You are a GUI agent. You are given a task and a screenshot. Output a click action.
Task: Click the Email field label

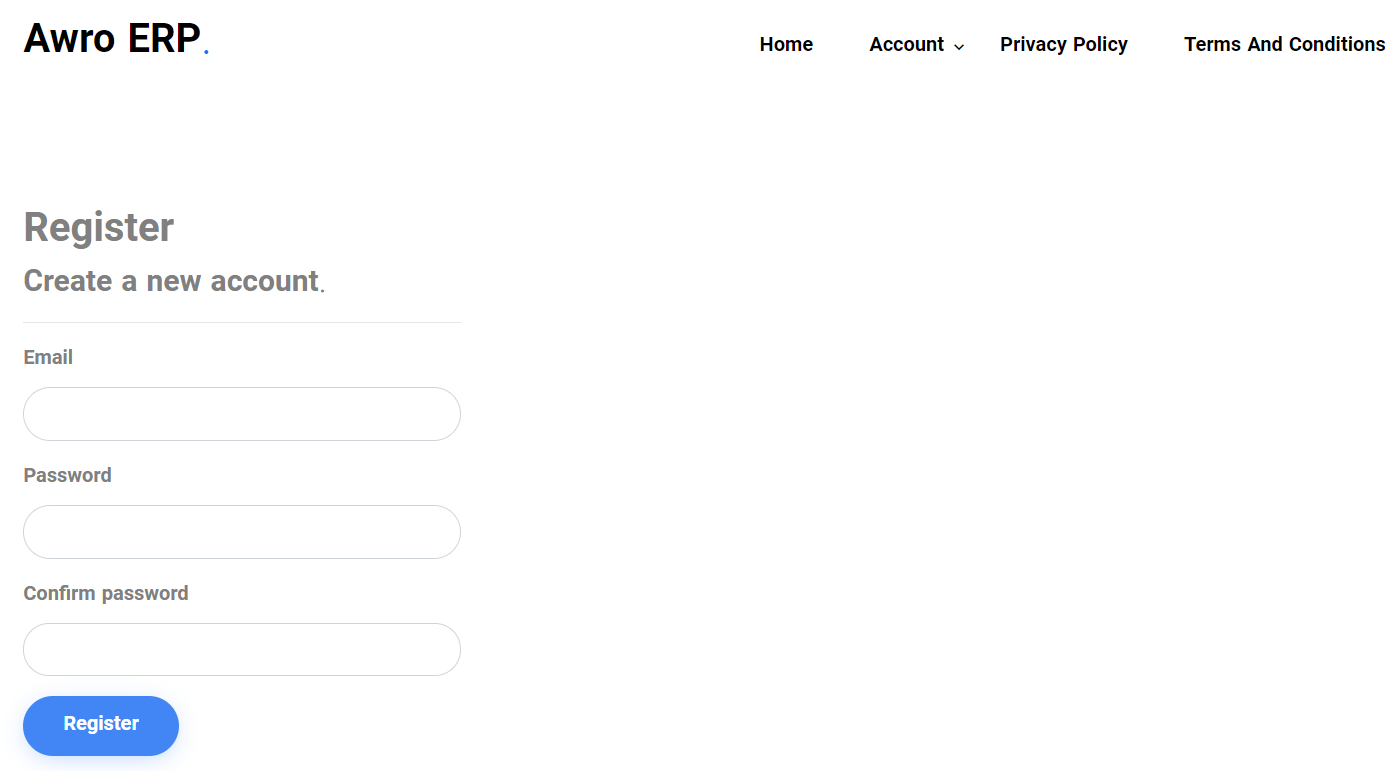pyautogui.click(x=48, y=357)
